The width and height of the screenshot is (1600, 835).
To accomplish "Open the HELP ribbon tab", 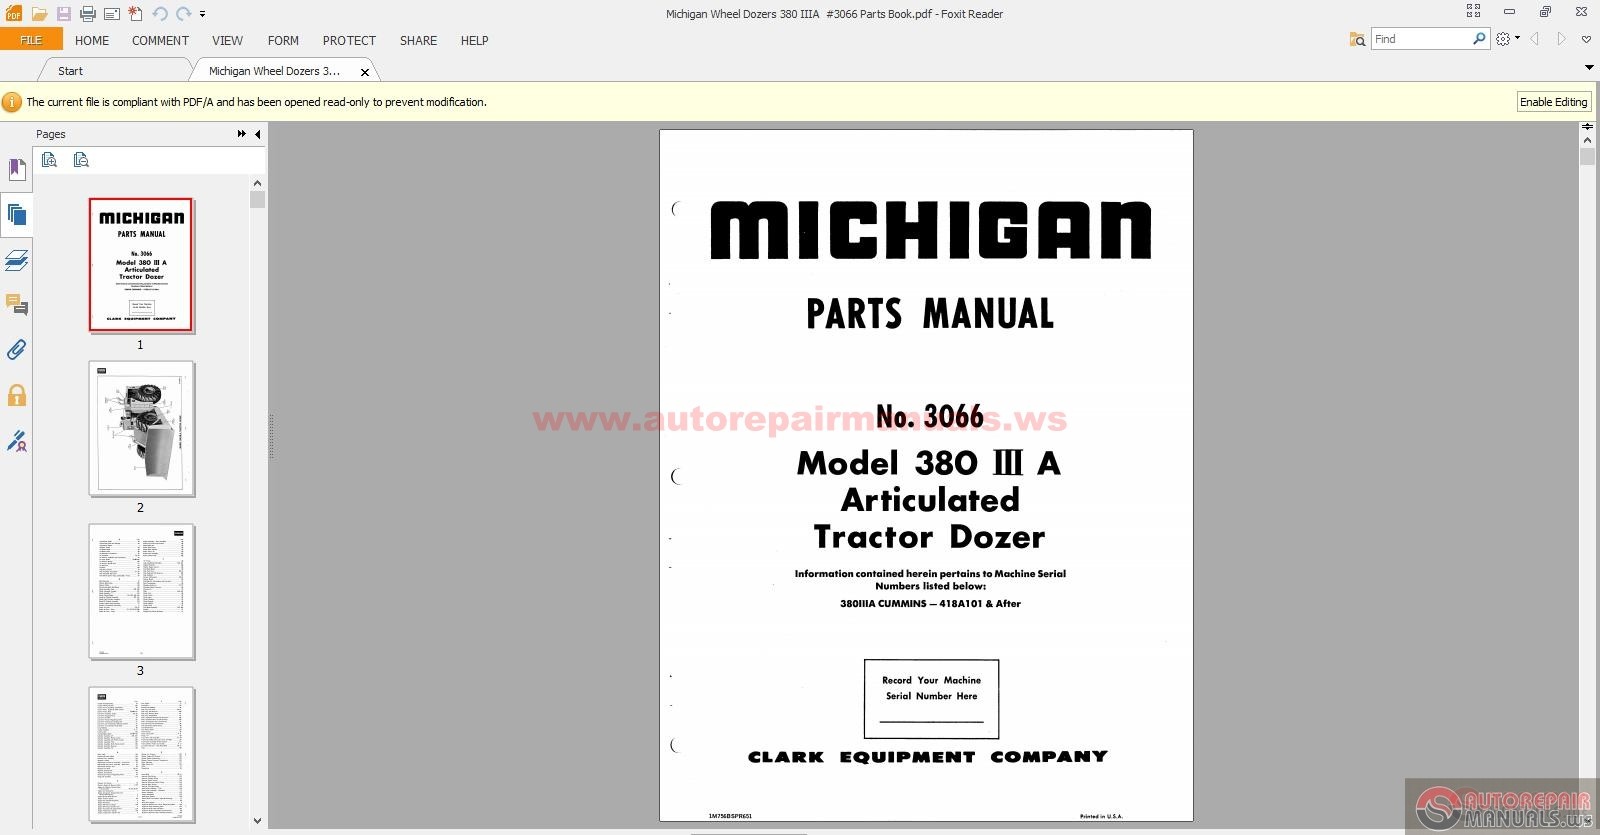I will coord(474,41).
